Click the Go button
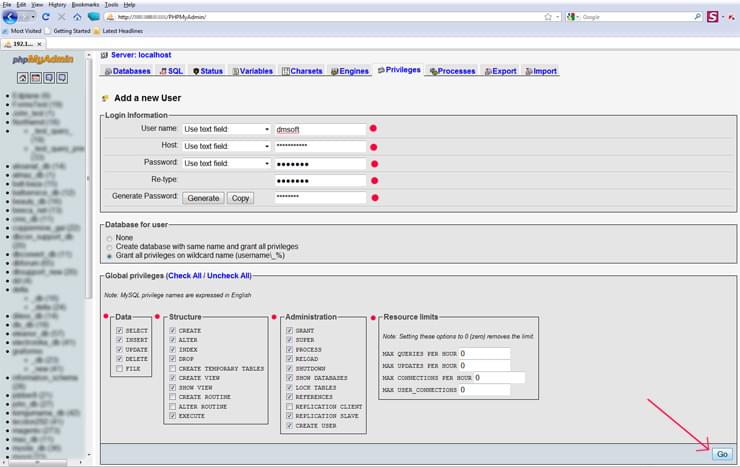740x467 pixels. [x=722, y=454]
